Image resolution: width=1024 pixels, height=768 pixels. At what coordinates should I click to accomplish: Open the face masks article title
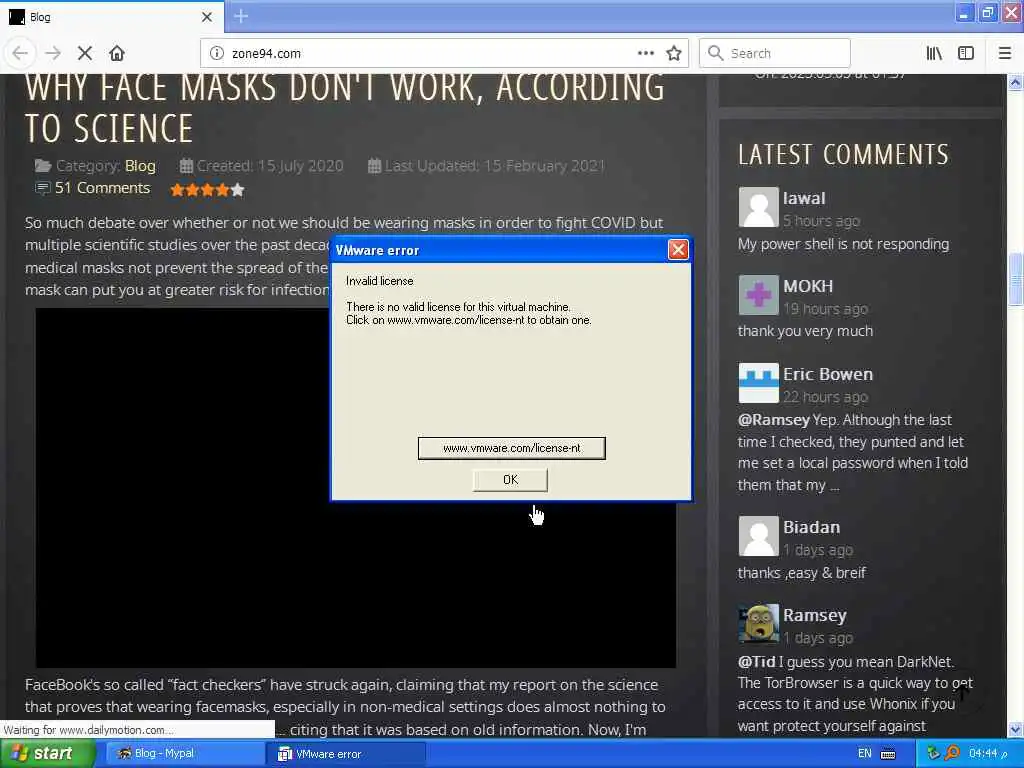click(344, 108)
